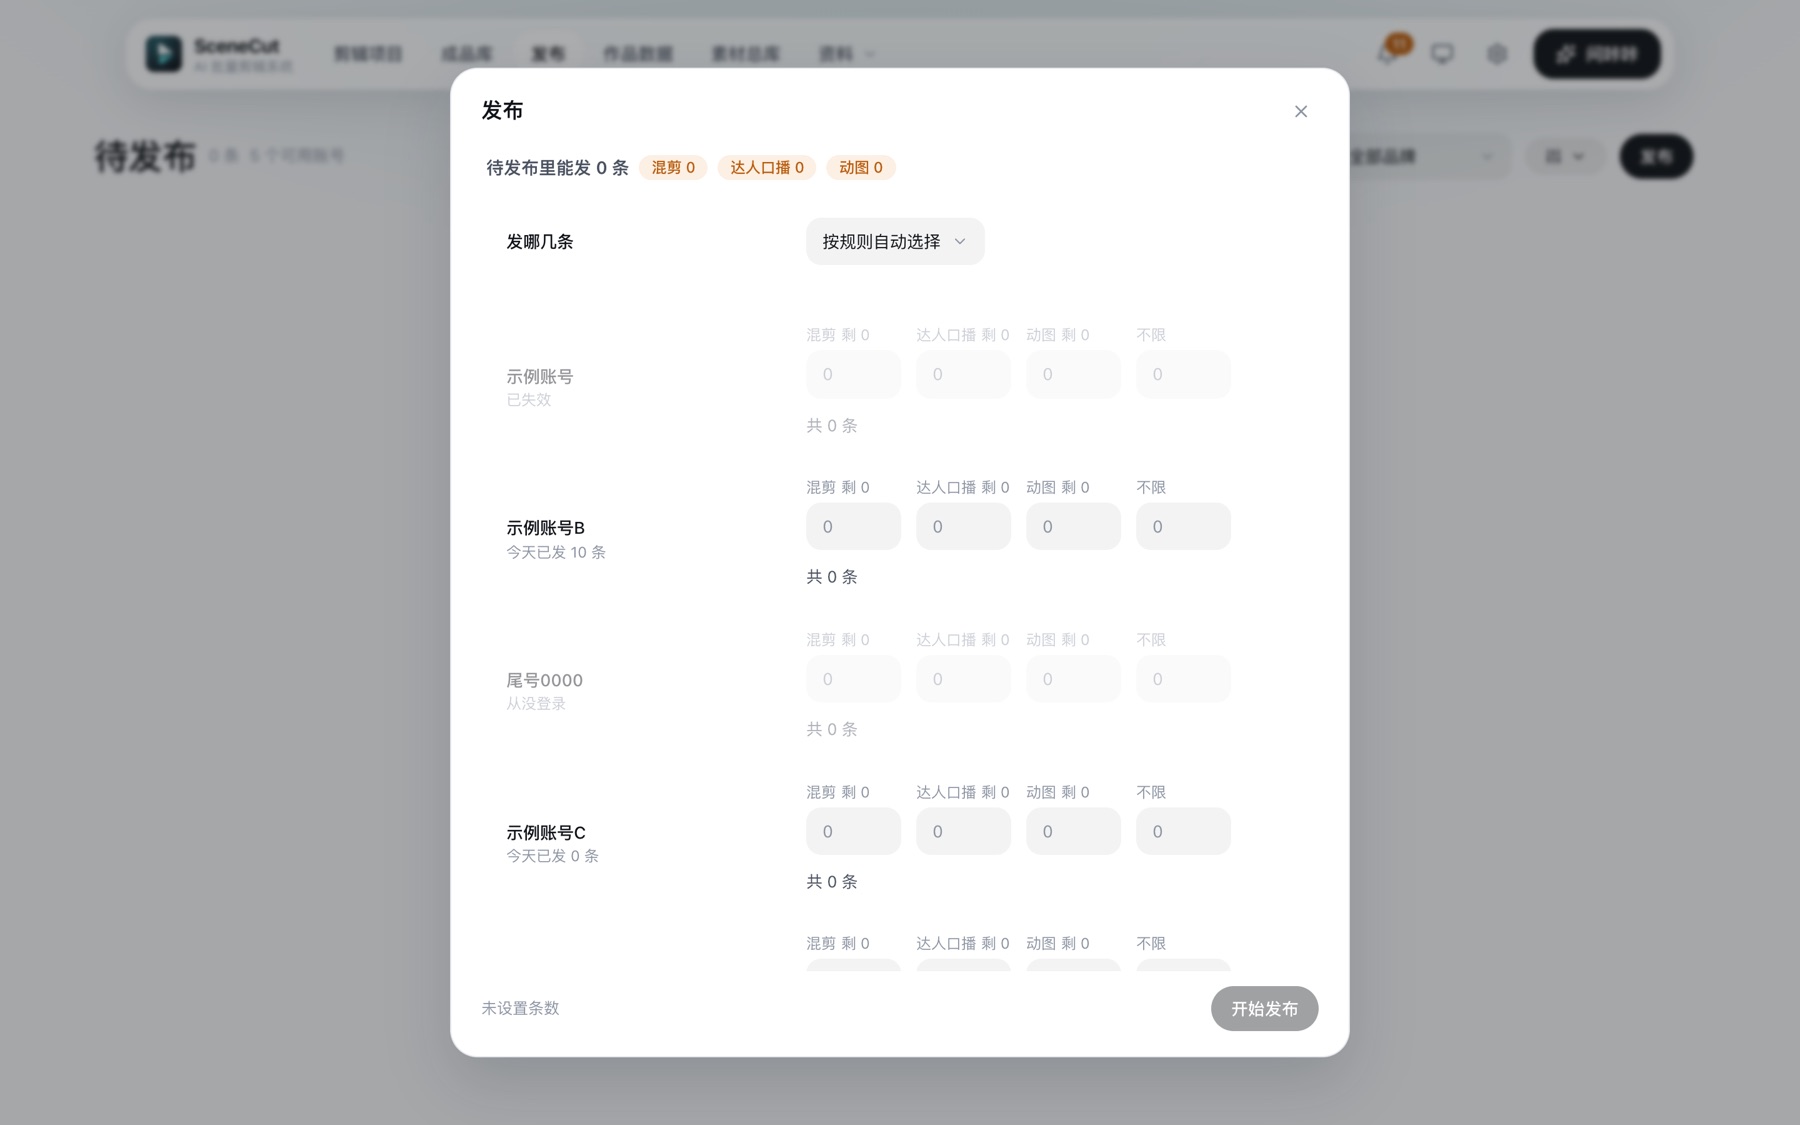
Task: Click the 今天已发 0 条 status text
Action: 552,856
